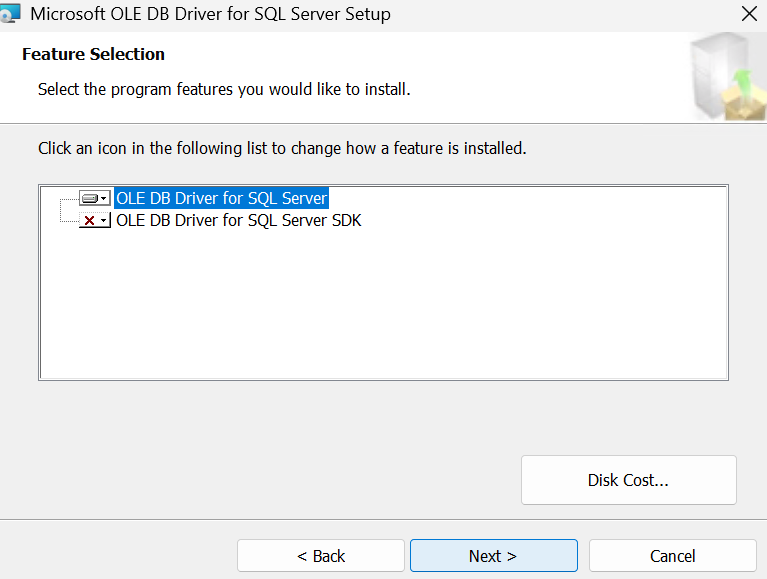The image size is (767, 579).
Task: Click the Feature Selection heading
Action: point(93,54)
